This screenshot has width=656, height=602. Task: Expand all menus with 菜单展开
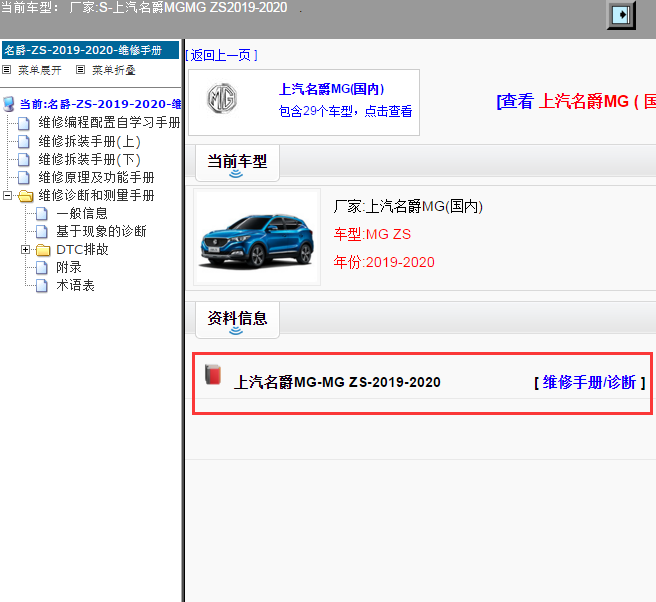point(40,70)
